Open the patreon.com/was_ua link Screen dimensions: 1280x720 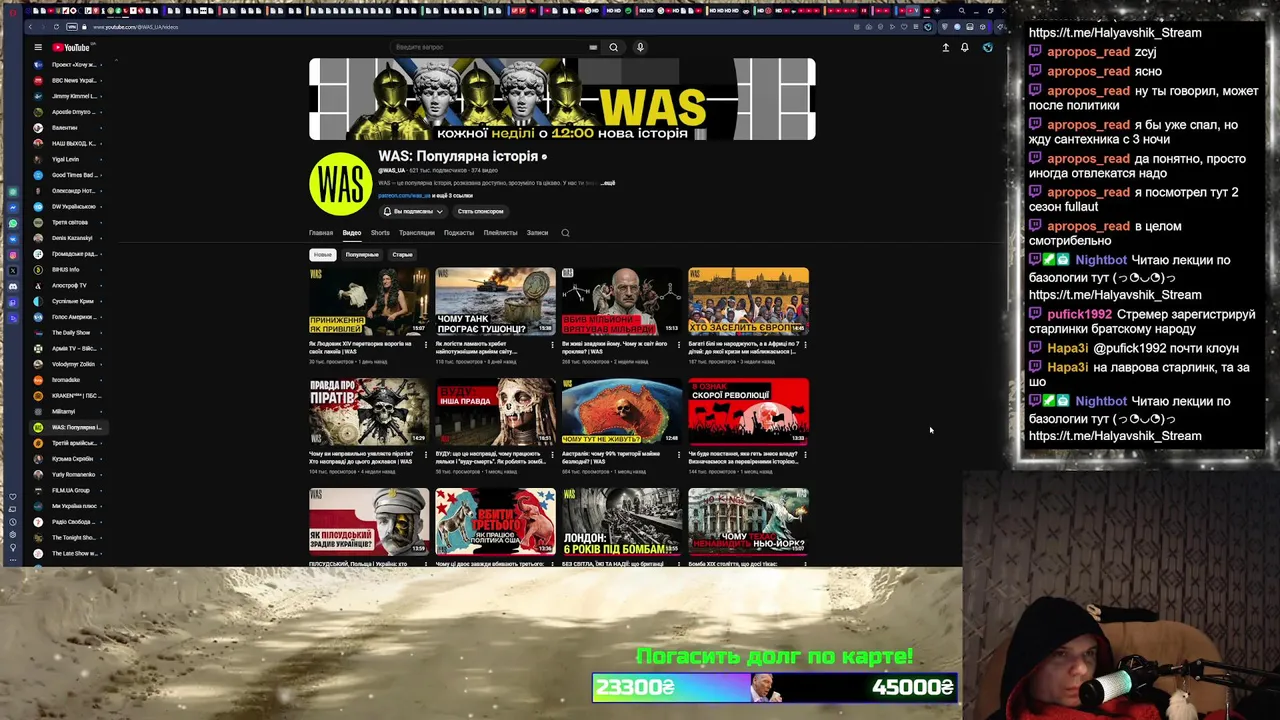404,196
